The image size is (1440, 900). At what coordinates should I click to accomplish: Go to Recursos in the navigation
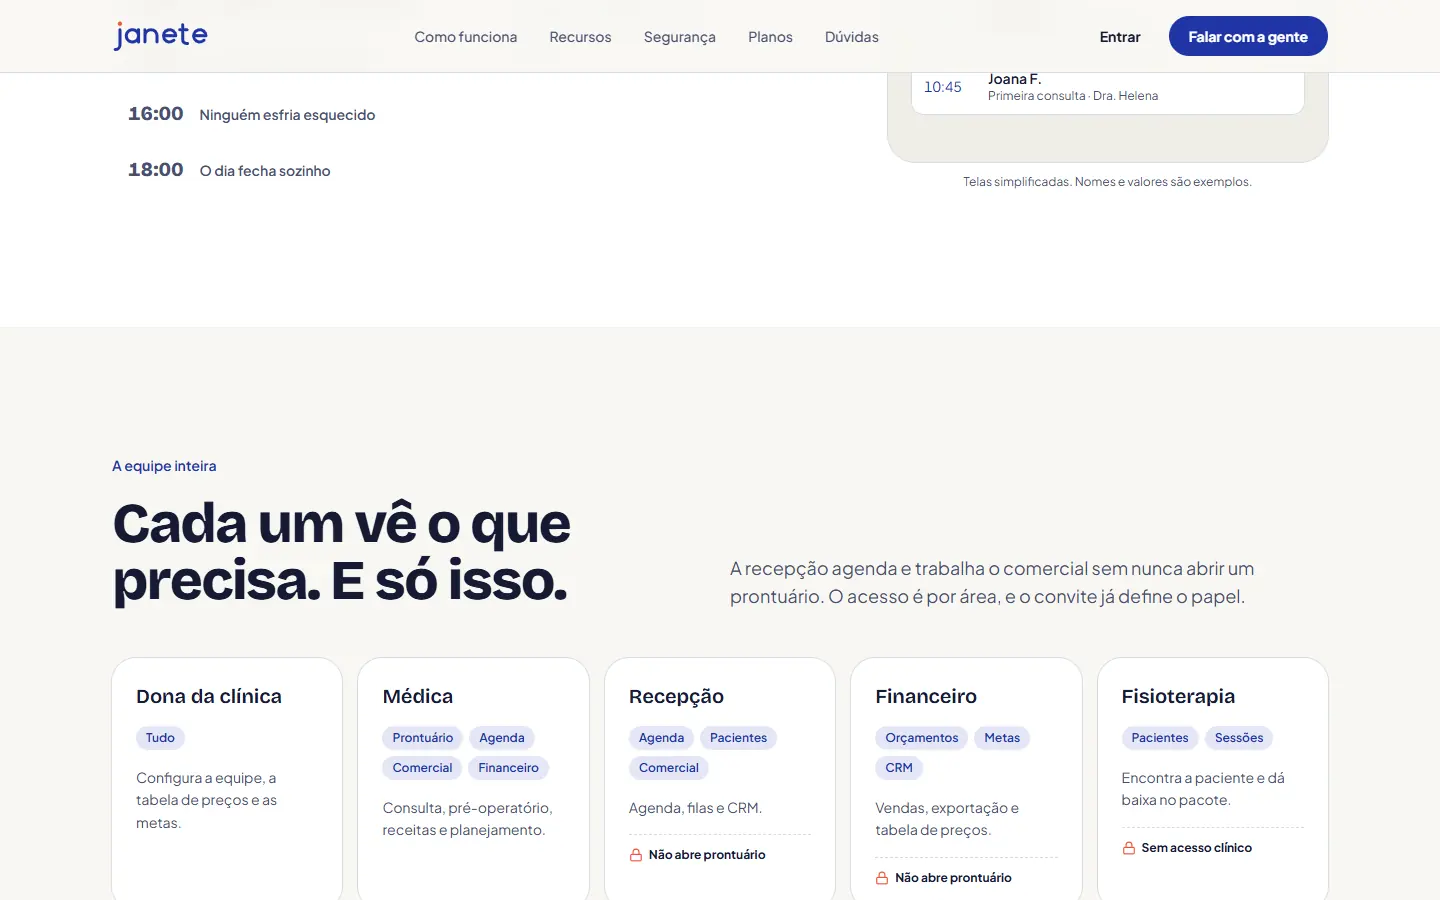(x=580, y=37)
